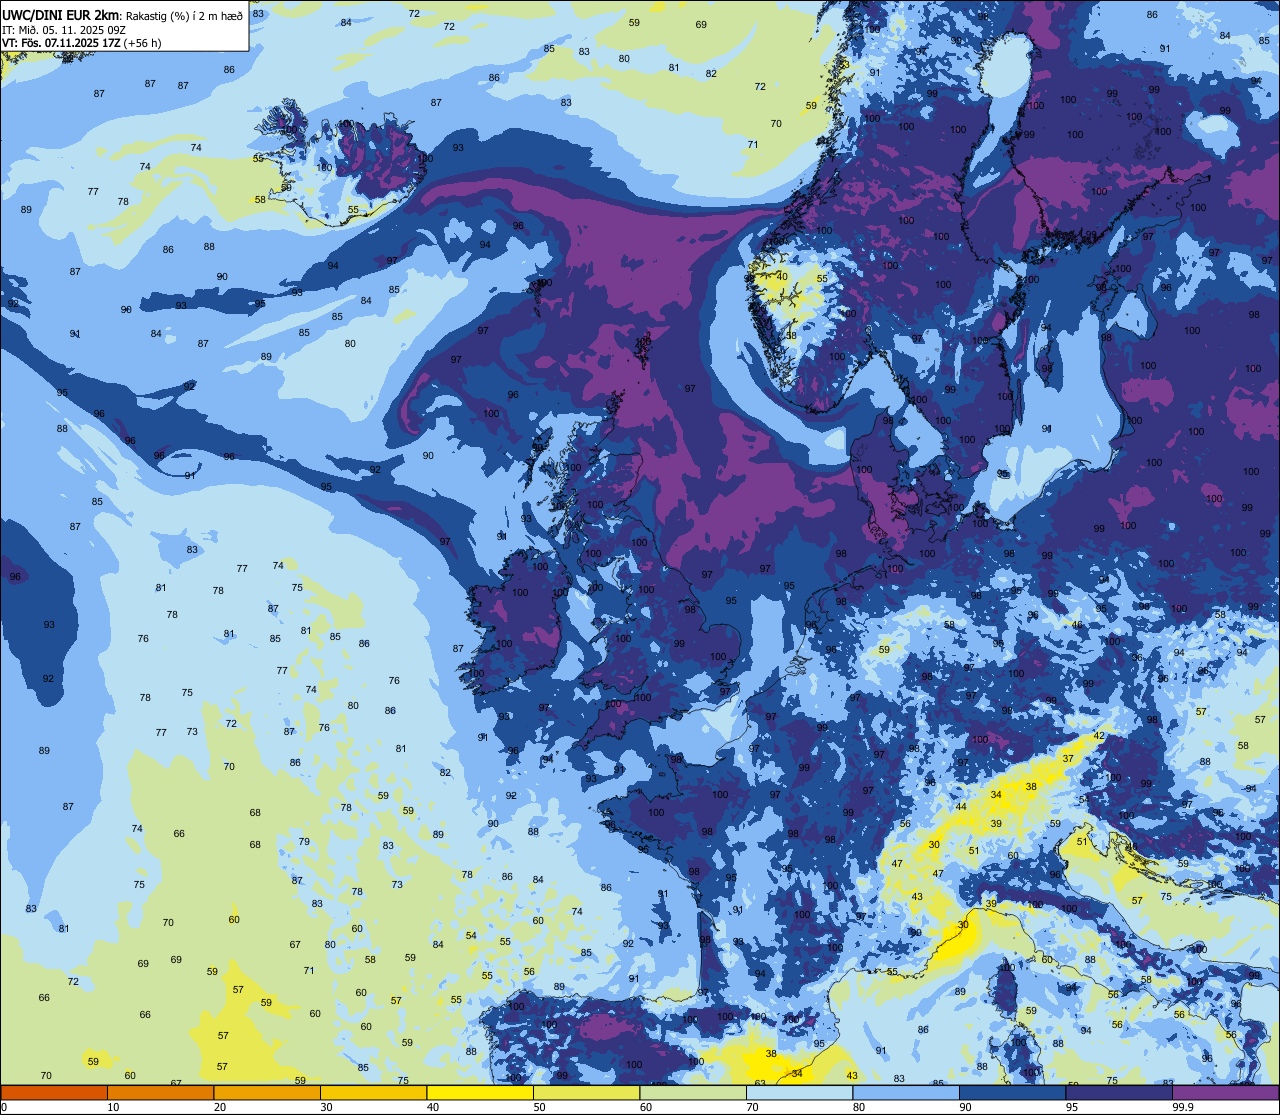Click the '46' humidity value on the map
Viewport: 1280px width, 1115px height.
click(1077, 624)
